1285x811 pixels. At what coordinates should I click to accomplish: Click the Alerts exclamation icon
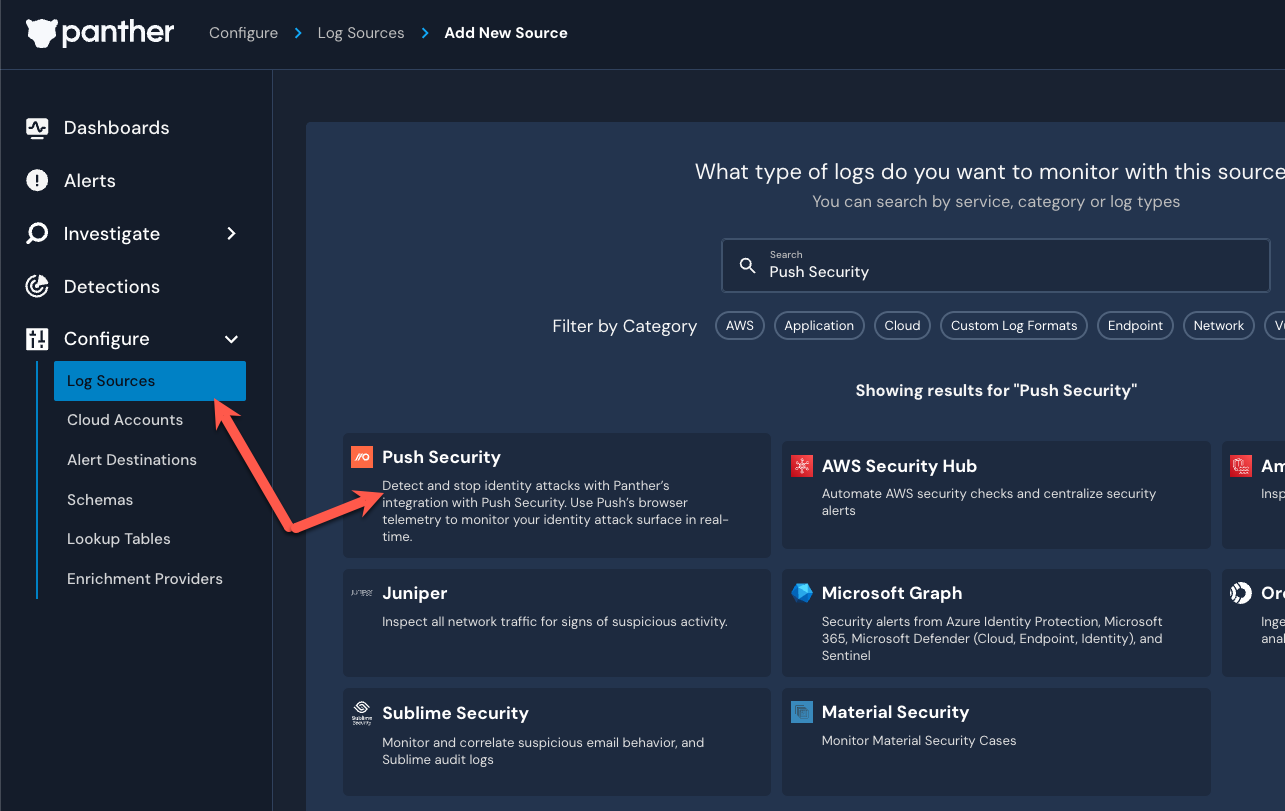coord(37,181)
